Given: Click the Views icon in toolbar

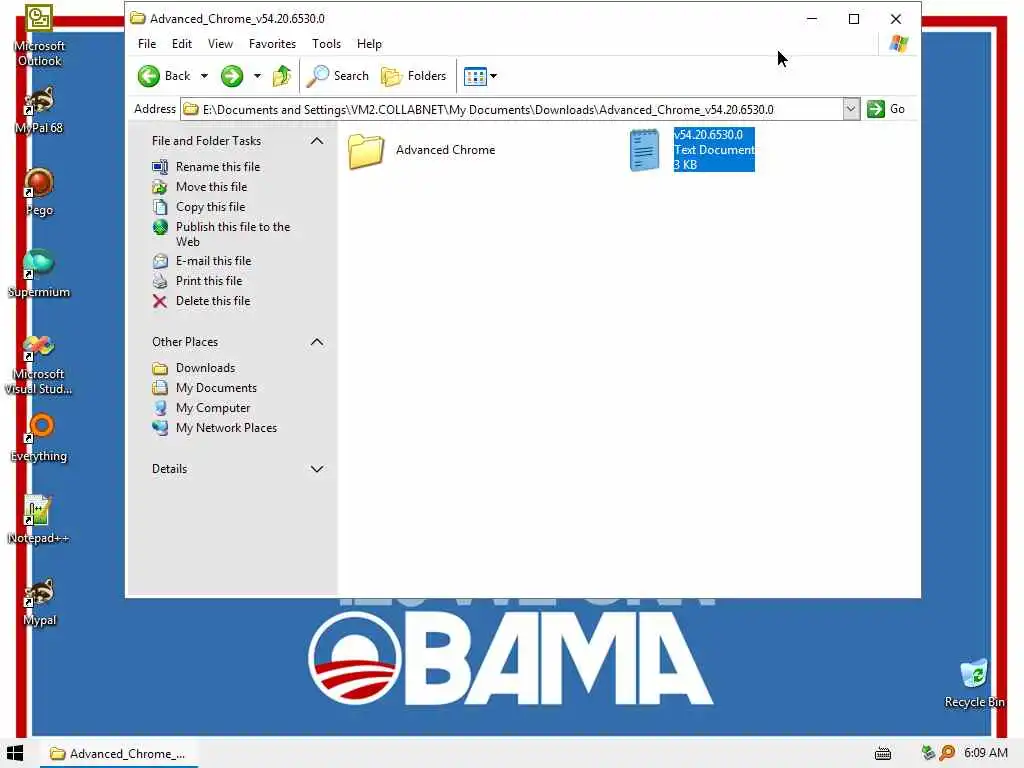Looking at the screenshot, I should [475, 76].
